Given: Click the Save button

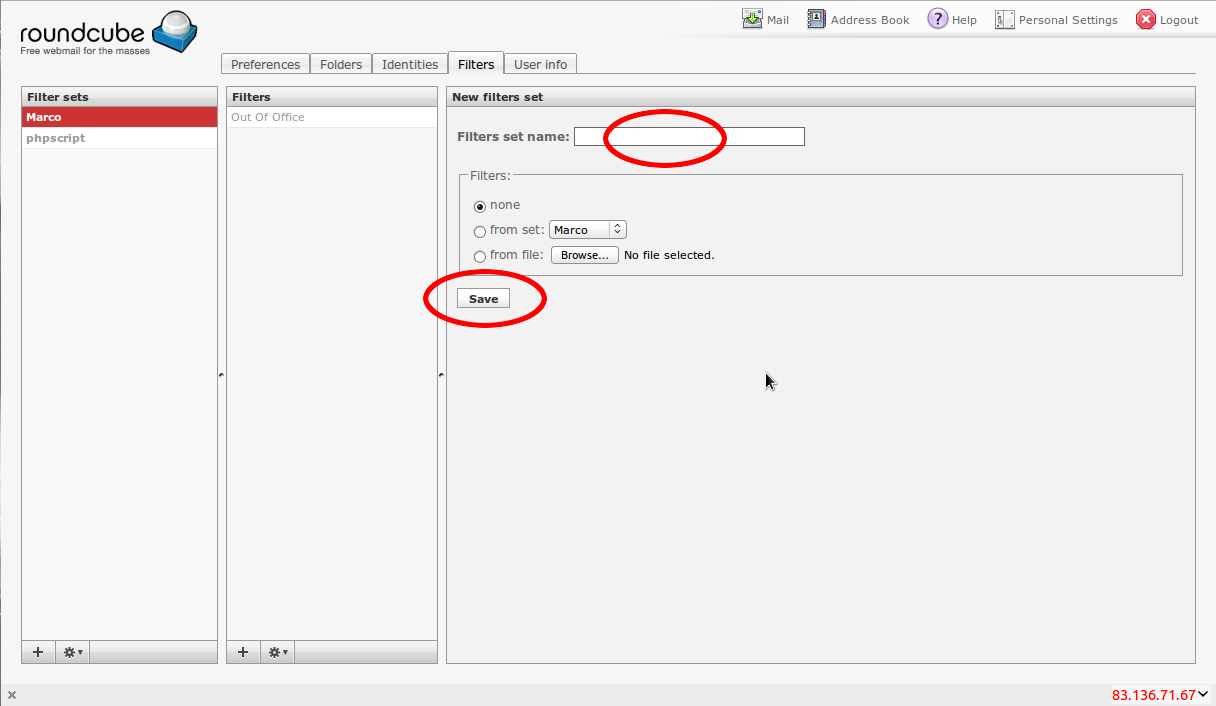Looking at the screenshot, I should [x=483, y=299].
